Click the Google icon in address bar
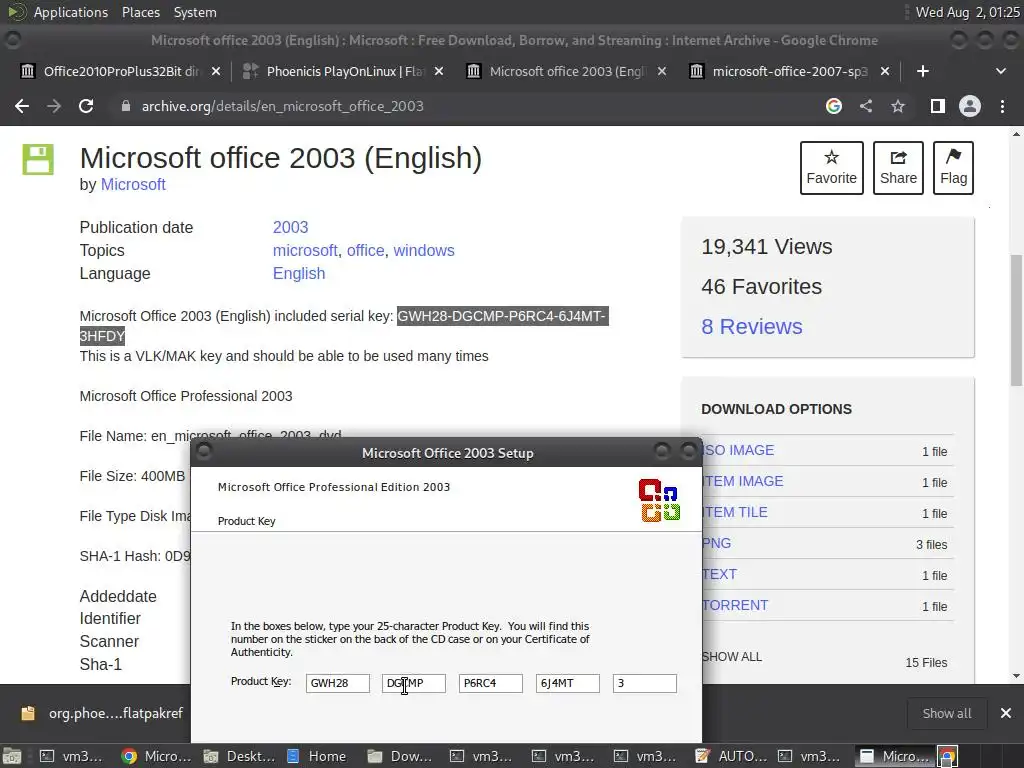This screenshot has height=768, width=1024. (833, 106)
